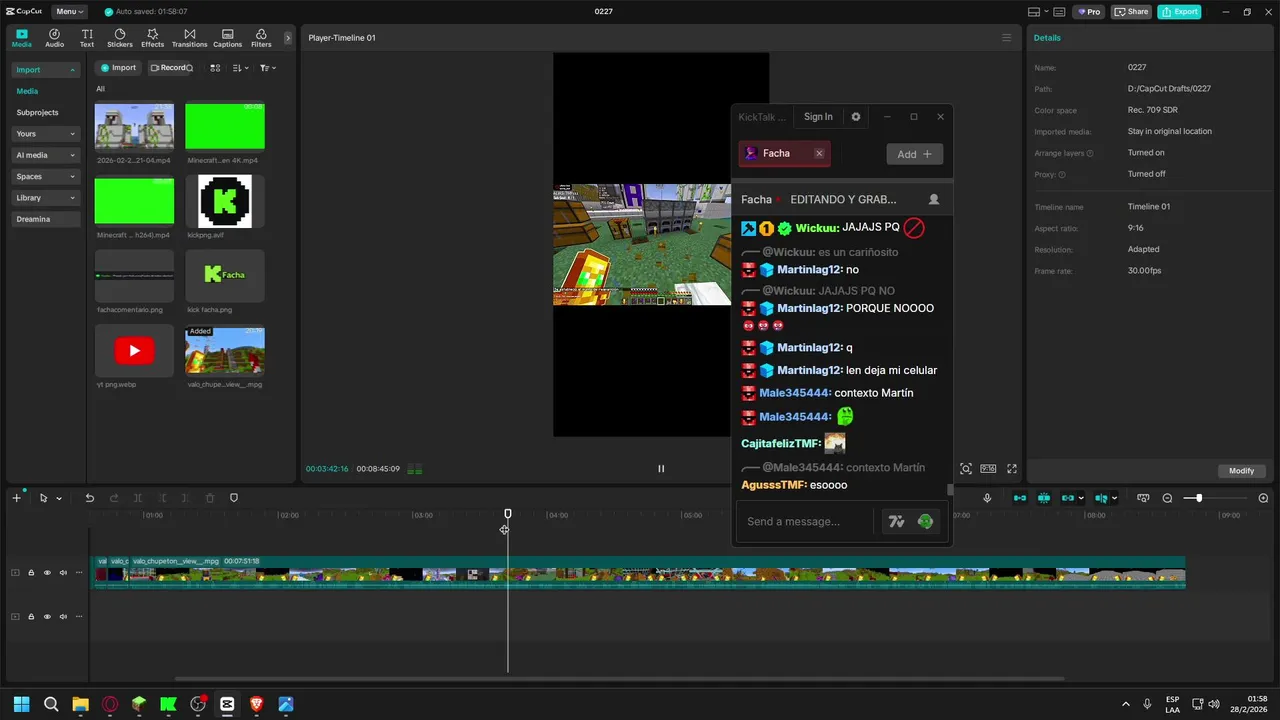Screen dimensions: 1280x720
Task: Click the Share button
Action: pos(1131,12)
